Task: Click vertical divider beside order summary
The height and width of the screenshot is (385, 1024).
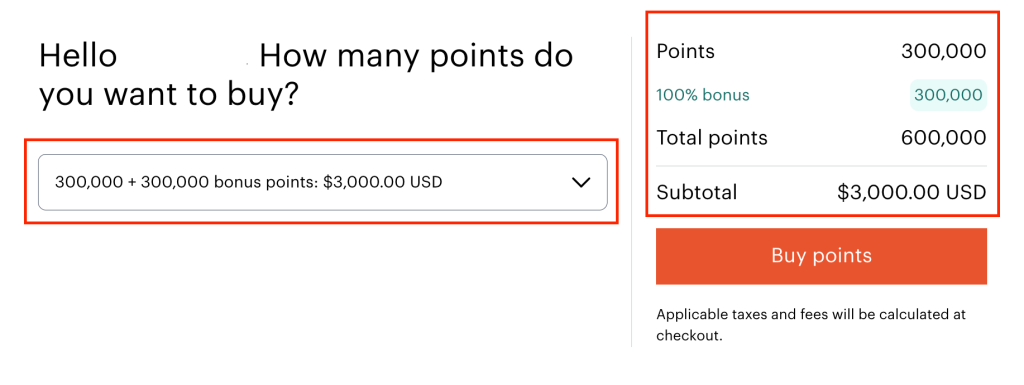Action: 632,192
